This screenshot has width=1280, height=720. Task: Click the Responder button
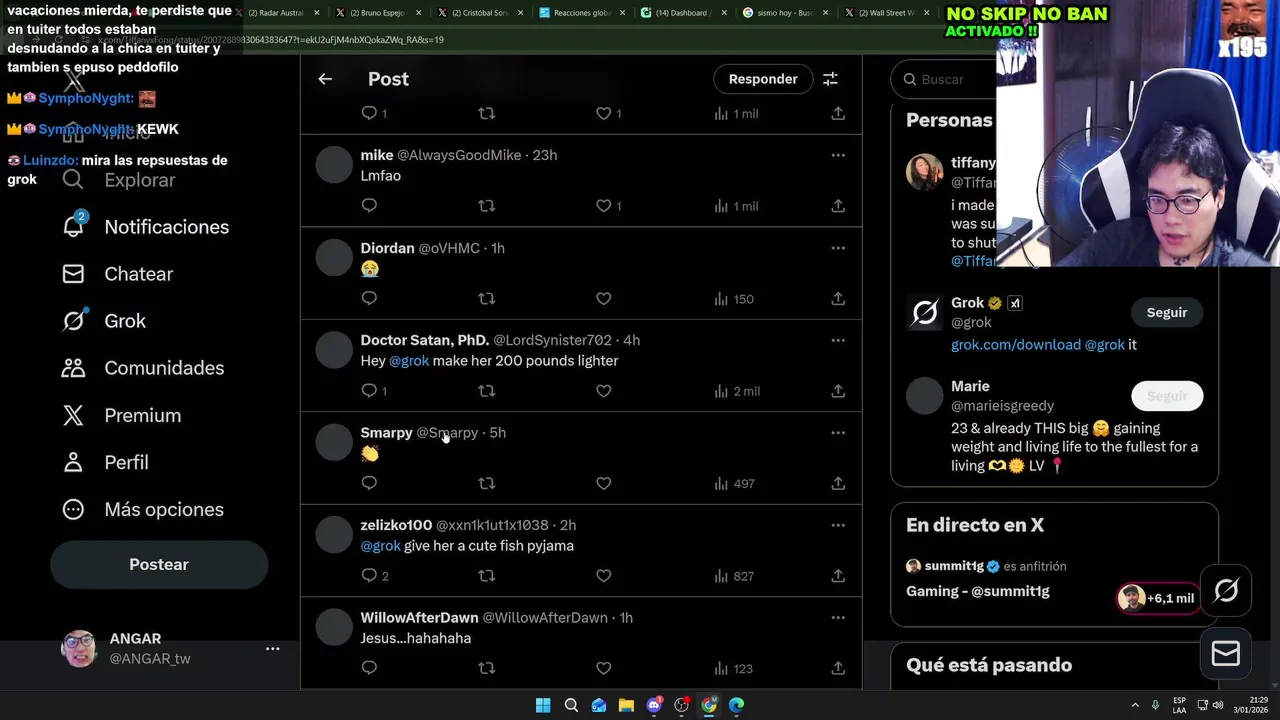[763, 79]
